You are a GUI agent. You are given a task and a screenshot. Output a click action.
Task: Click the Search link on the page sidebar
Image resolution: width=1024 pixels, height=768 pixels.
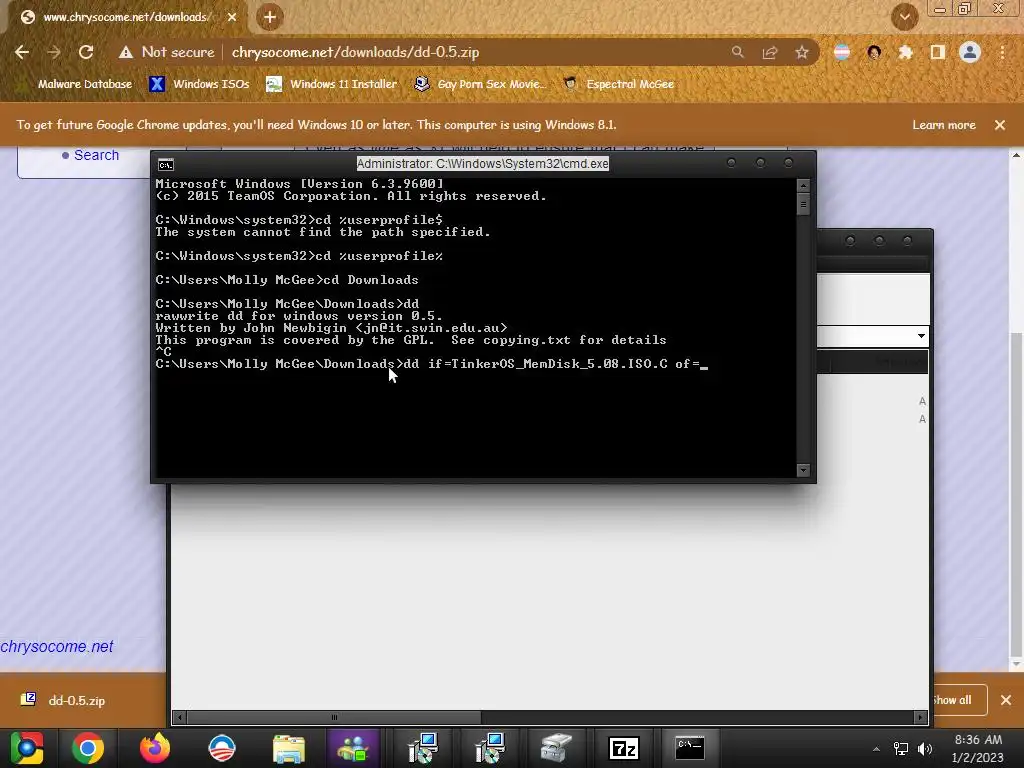point(96,155)
